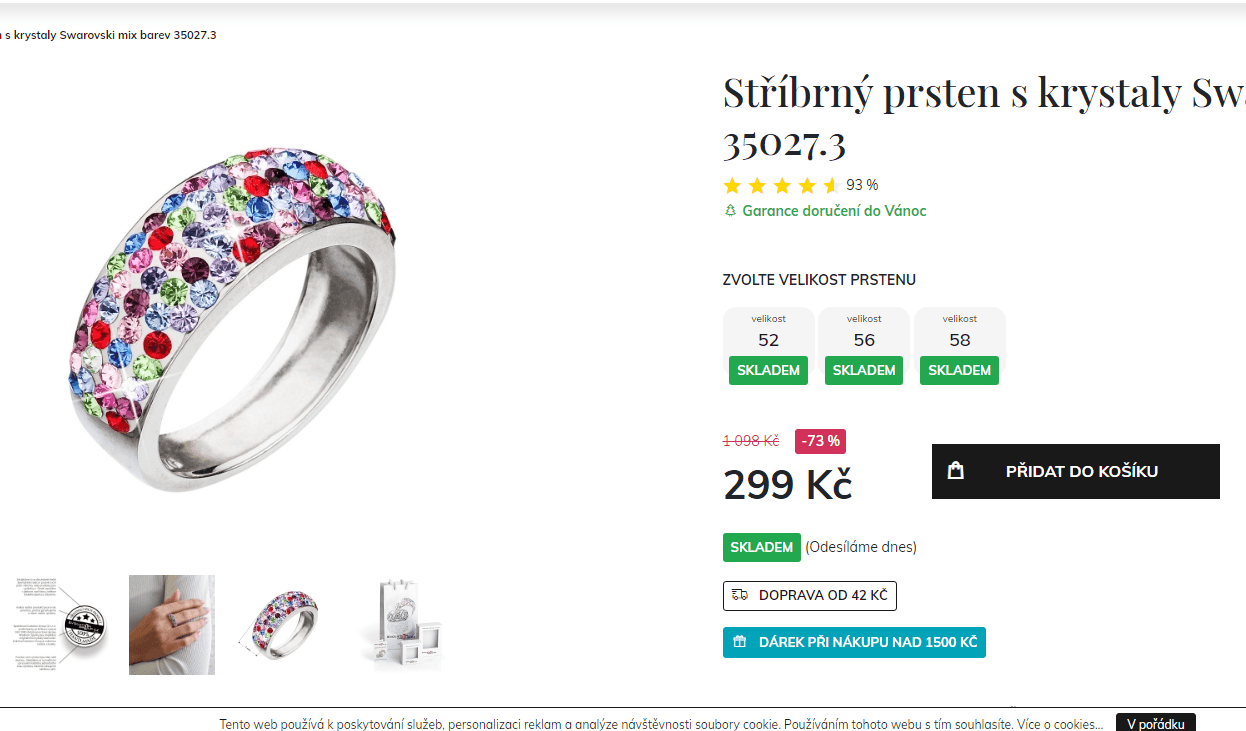This screenshot has width=1246, height=731.
Task: Select the hand-wearing-ring photo thumbnail
Action: pos(171,624)
